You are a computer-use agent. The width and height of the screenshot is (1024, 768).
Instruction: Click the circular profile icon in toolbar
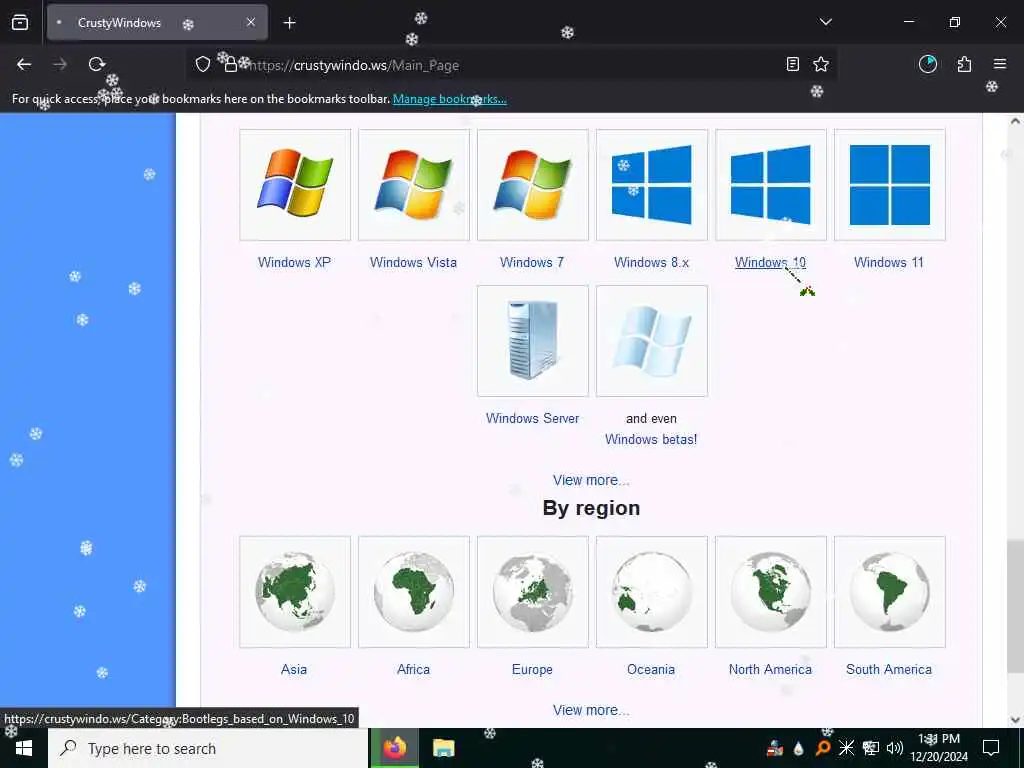tap(928, 64)
